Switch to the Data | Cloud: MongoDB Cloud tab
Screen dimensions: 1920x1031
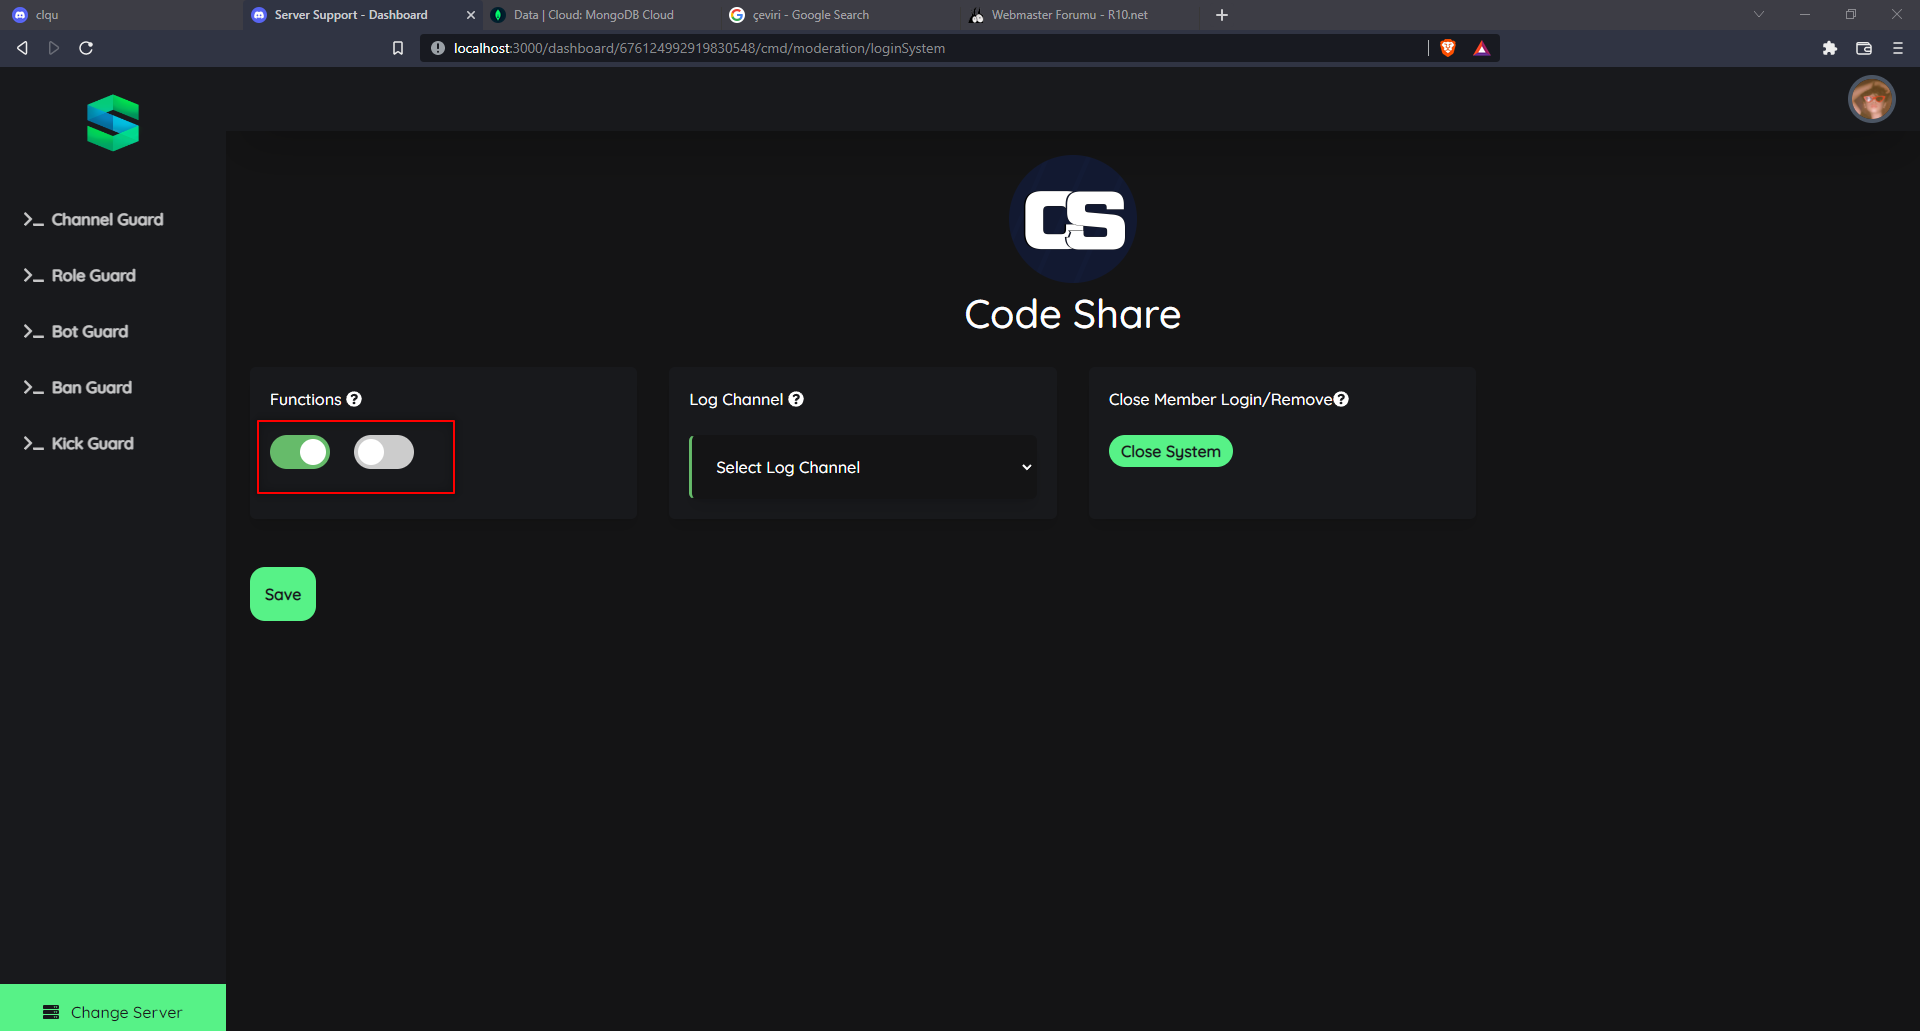[x=602, y=15]
